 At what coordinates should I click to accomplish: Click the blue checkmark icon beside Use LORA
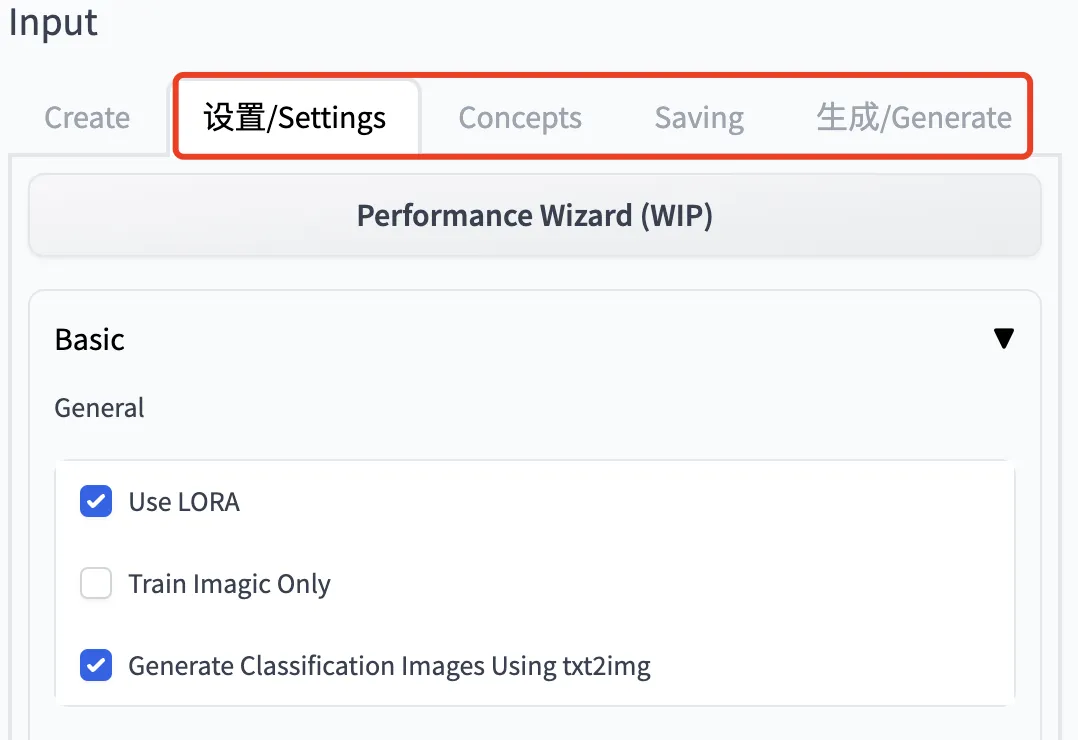(96, 501)
